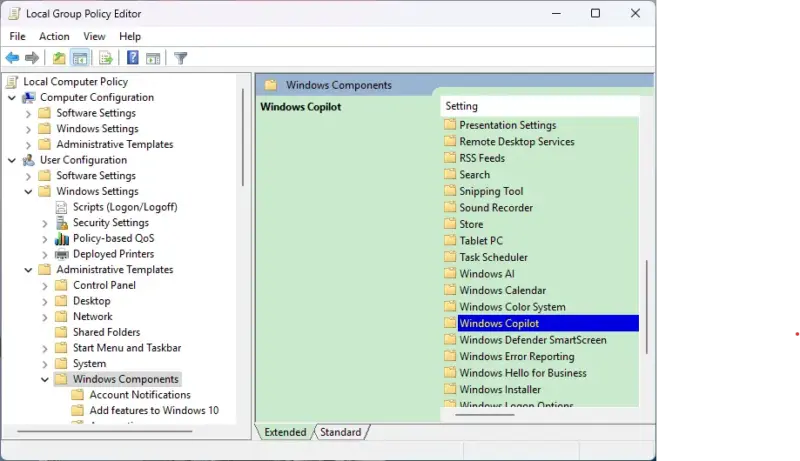Image resolution: width=800 pixels, height=461 pixels.
Task: Click settings list horizontal scrollbar
Action: click(485, 415)
